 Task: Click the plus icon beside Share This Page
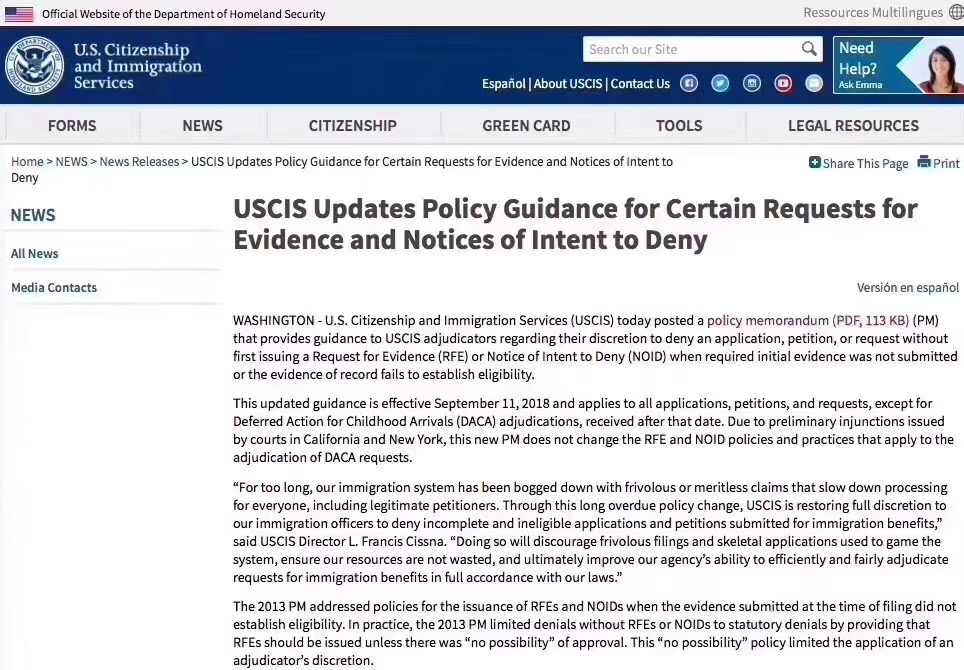pyautogui.click(x=815, y=162)
